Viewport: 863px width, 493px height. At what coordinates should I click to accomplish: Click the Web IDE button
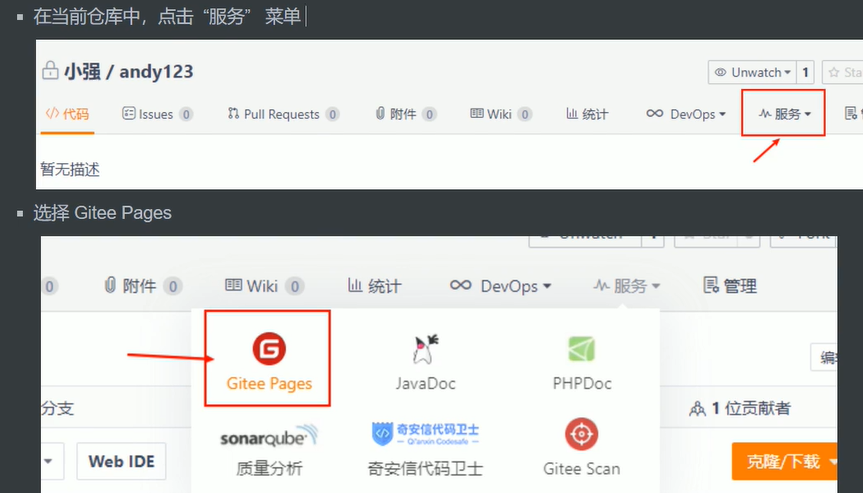(x=121, y=461)
